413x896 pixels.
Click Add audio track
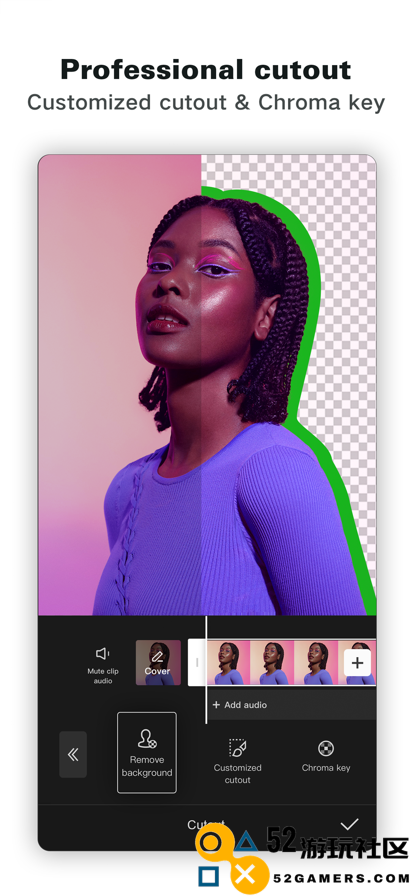240,705
